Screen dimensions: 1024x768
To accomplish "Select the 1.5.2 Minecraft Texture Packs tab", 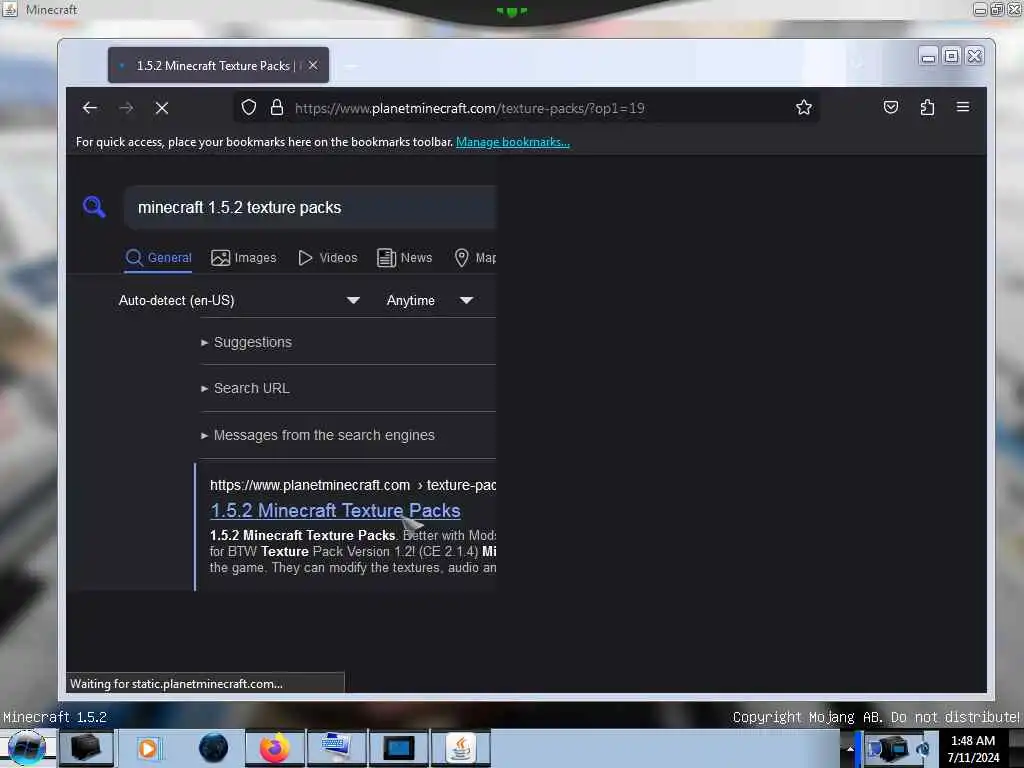I will [218, 65].
